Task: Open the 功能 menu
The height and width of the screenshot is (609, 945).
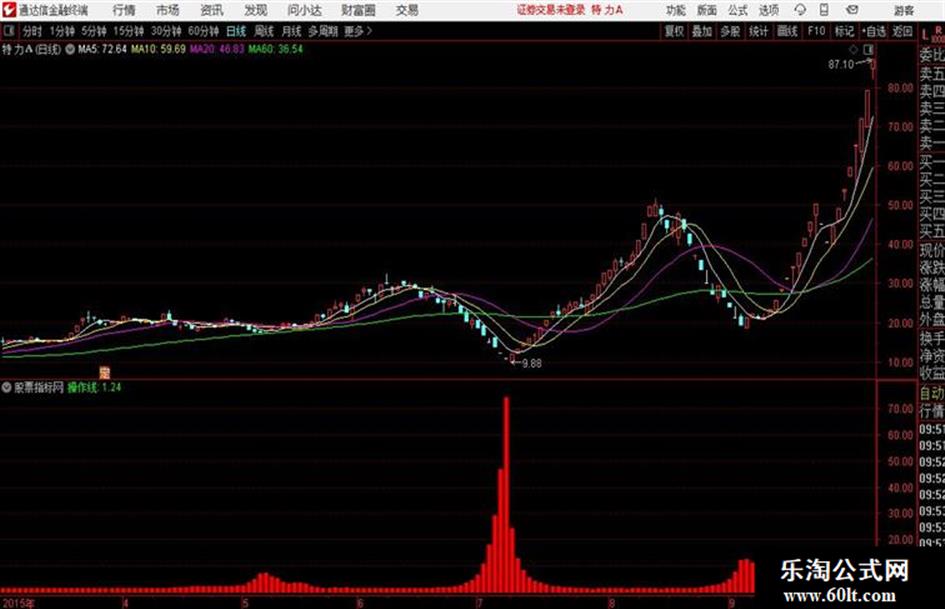Action: [x=676, y=10]
